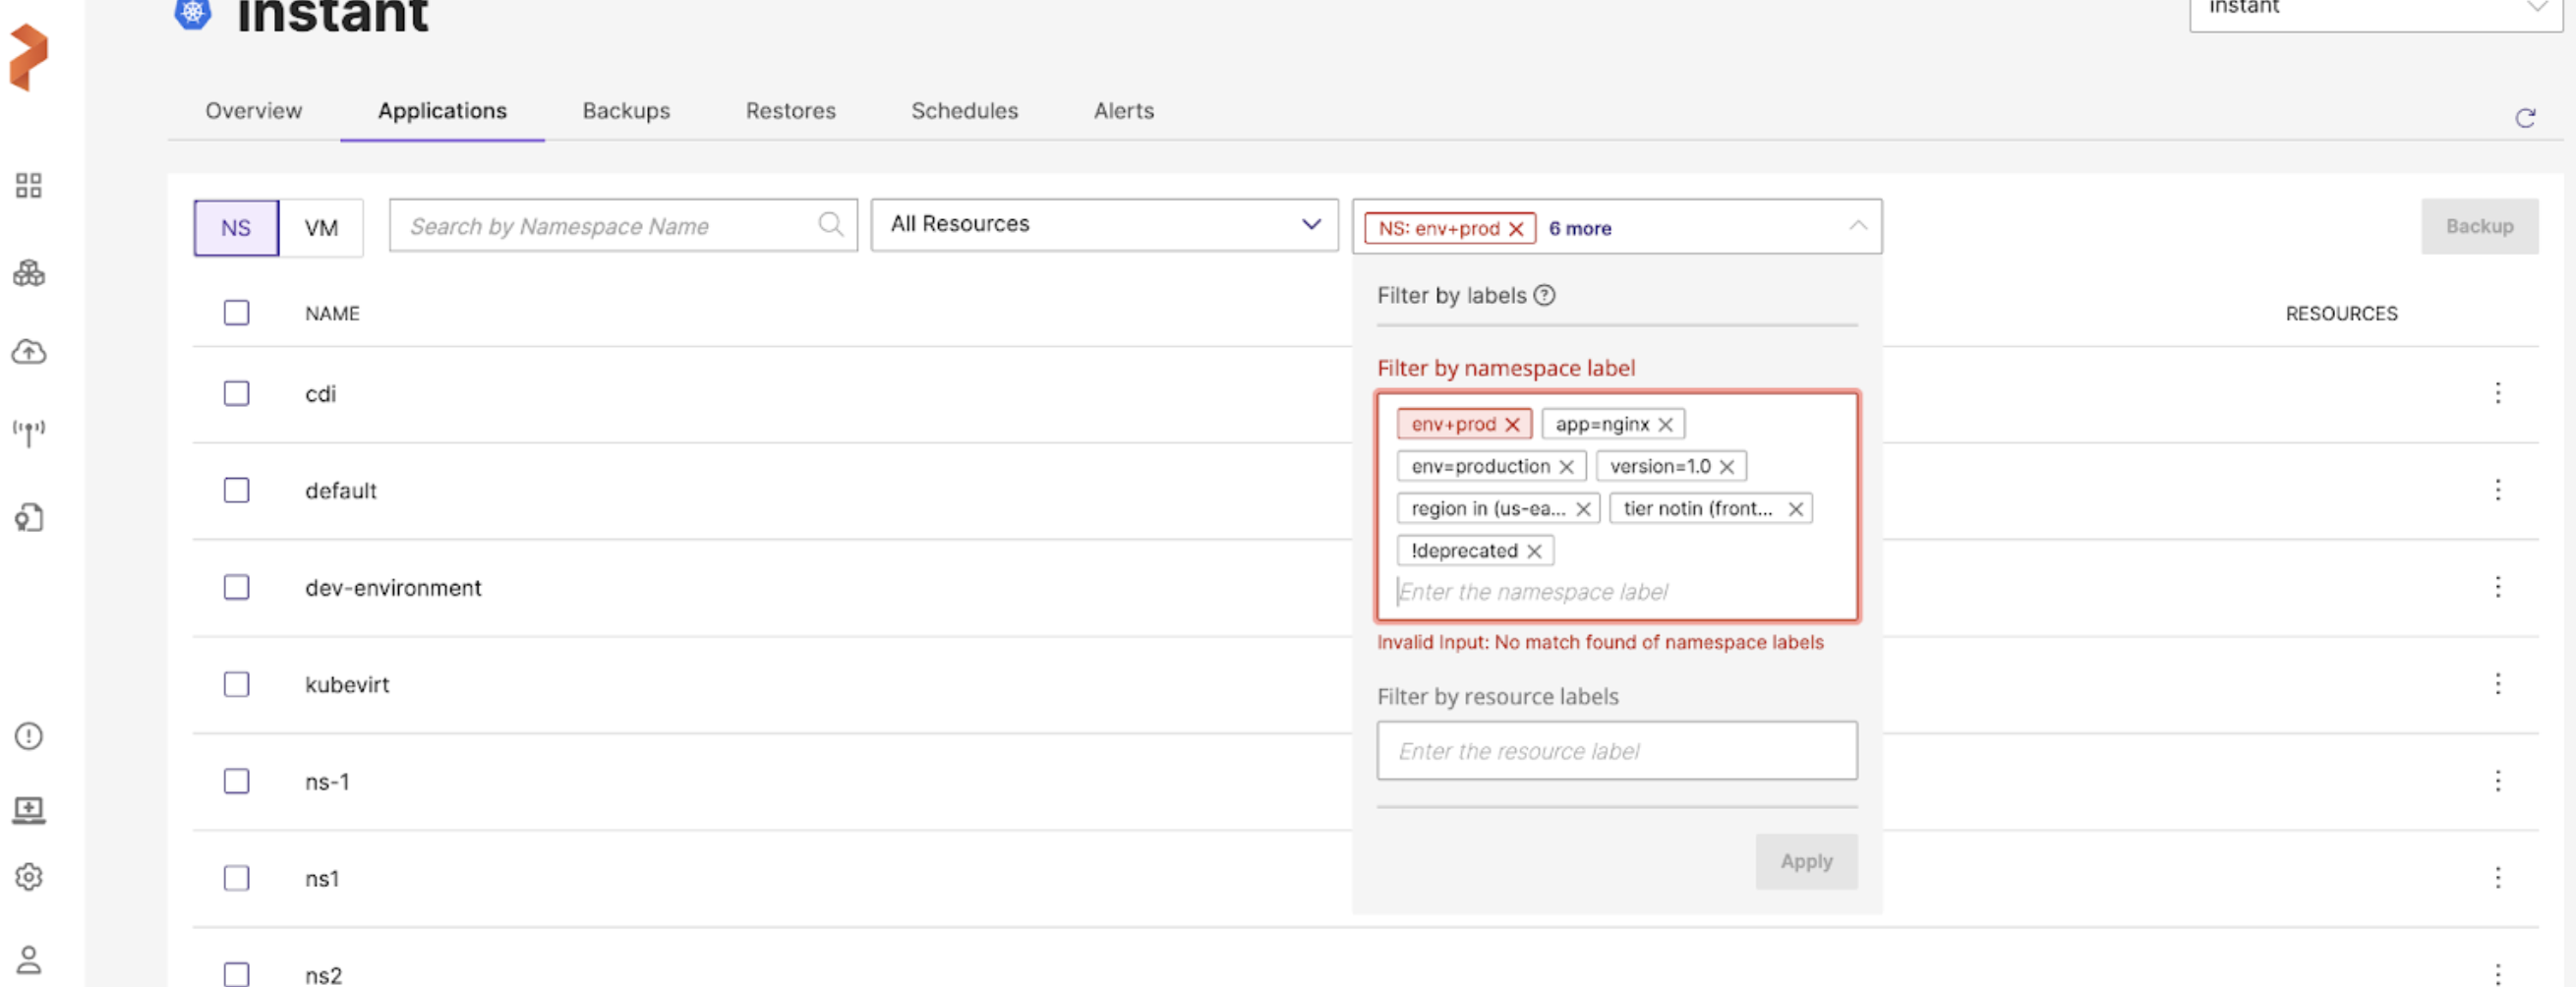The width and height of the screenshot is (2576, 987).
Task: Open the All Resources dropdown
Action: [1103, 225]
